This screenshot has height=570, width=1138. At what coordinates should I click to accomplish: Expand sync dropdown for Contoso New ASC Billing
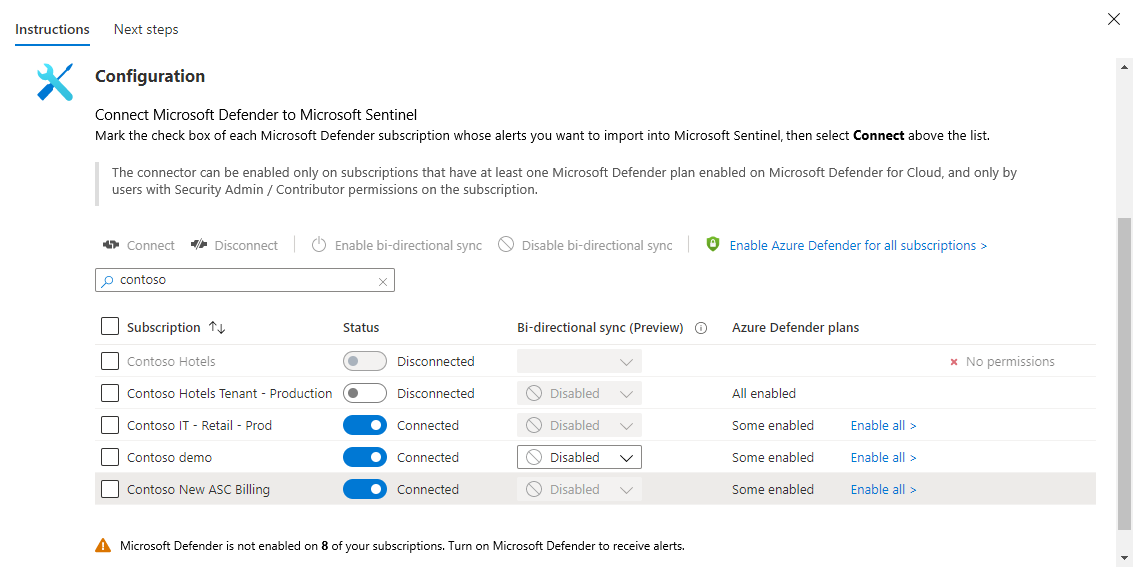coord(579,489)
